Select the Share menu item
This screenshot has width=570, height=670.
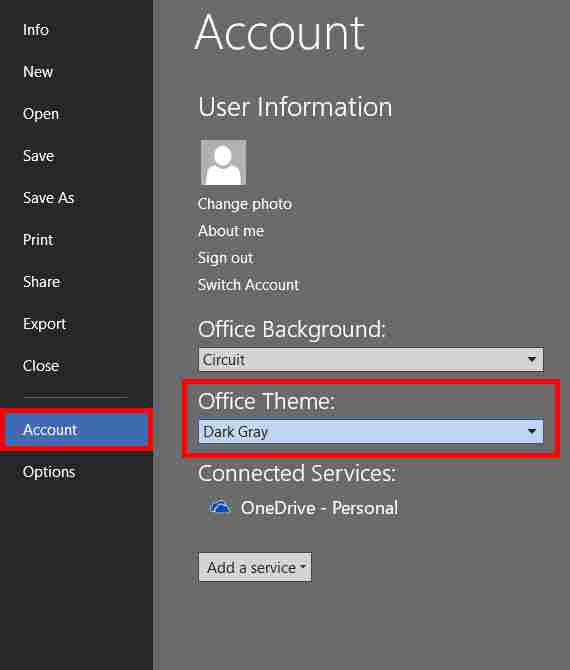coord(41,282)
